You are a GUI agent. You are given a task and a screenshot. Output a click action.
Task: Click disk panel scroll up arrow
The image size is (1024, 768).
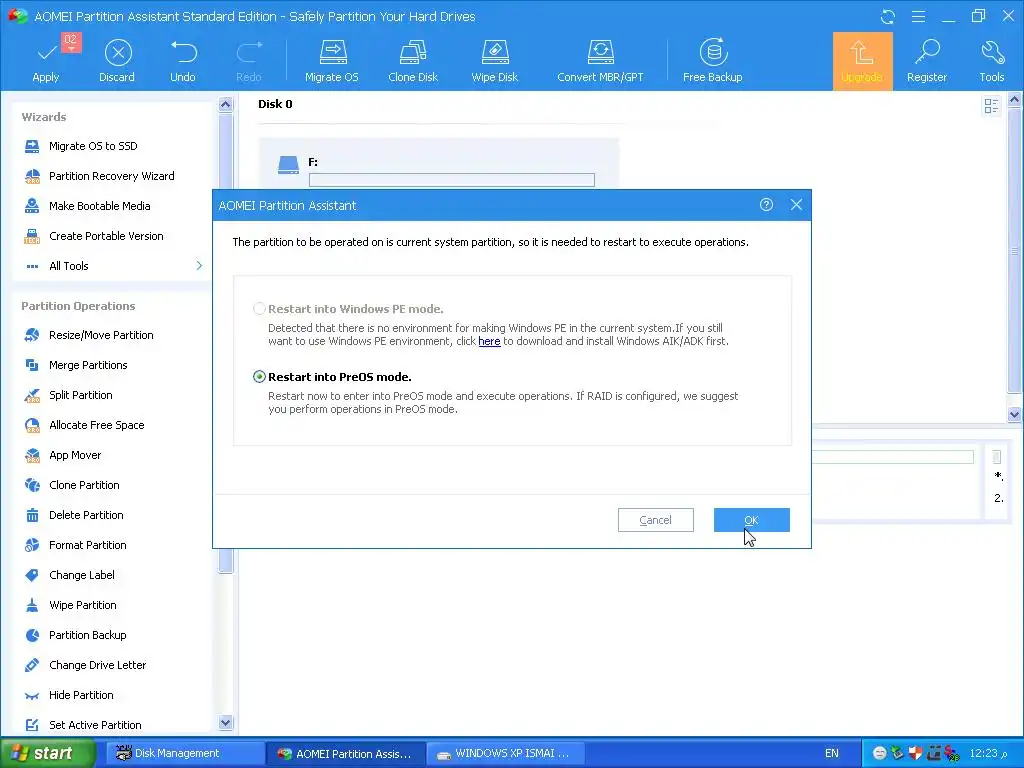coord(1014,100)
